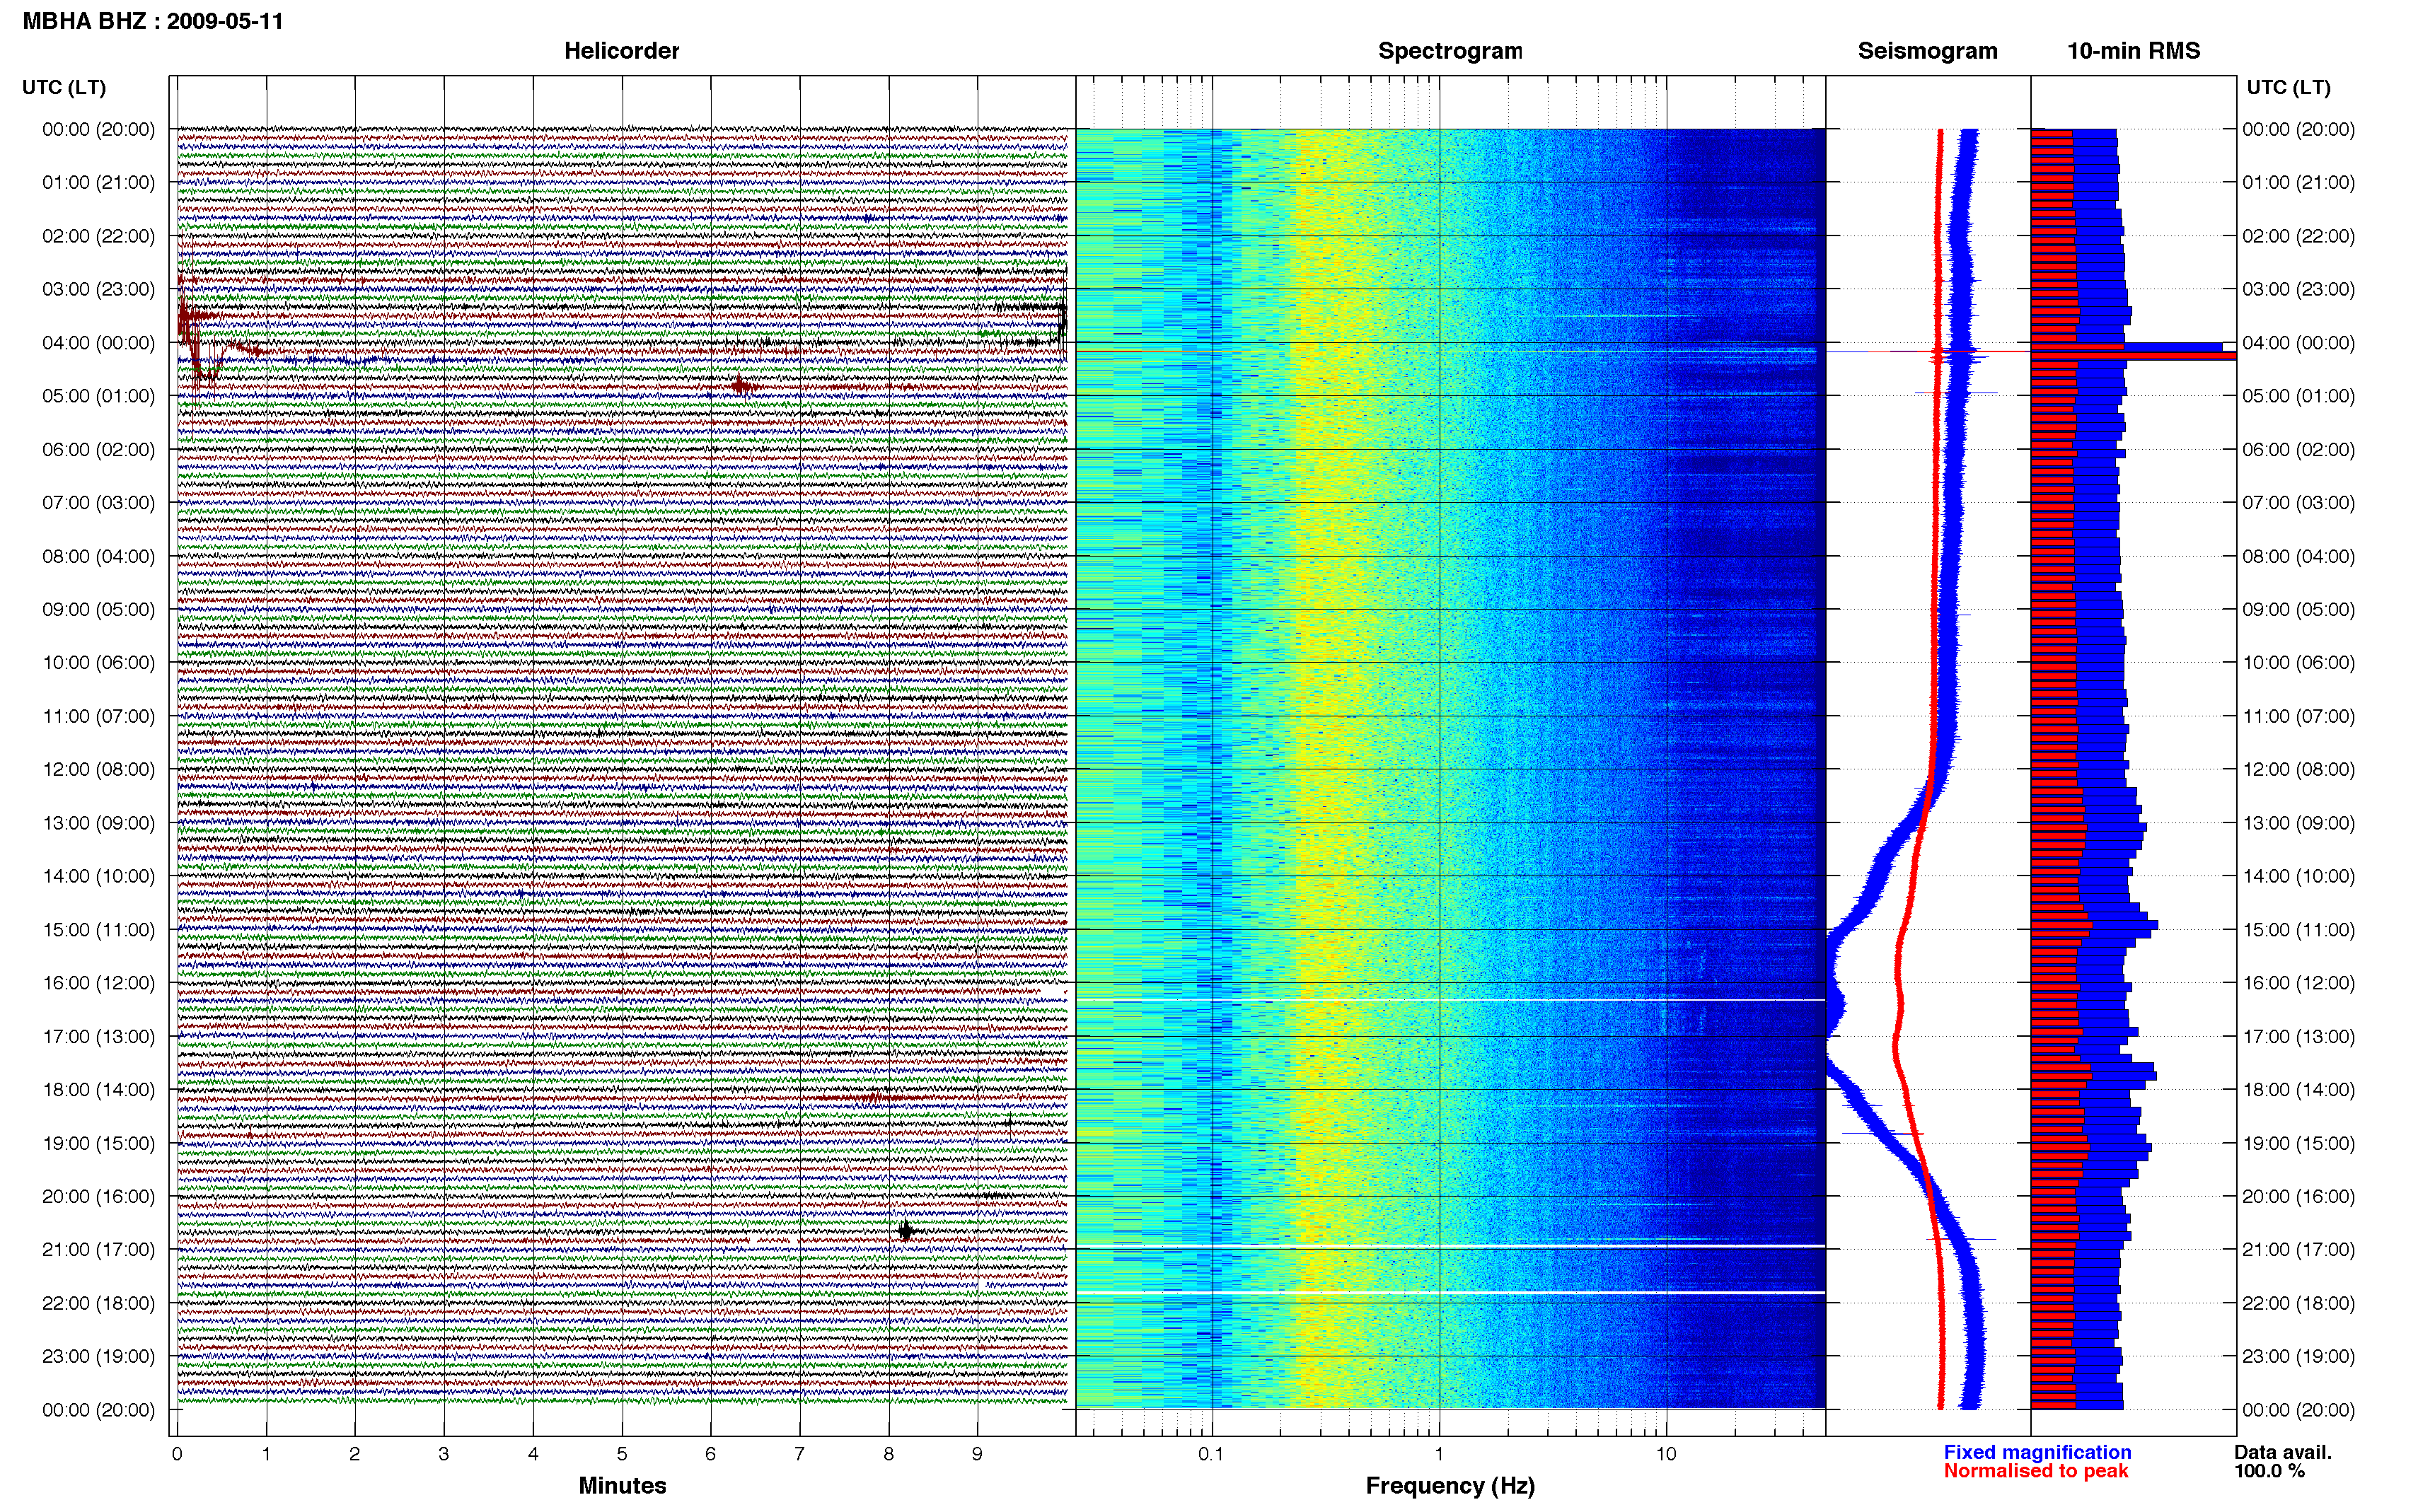Click the MBHA BHZ : 2009-05-11 title
This screenshot has height=1512, width=2418.
[153, 21]
